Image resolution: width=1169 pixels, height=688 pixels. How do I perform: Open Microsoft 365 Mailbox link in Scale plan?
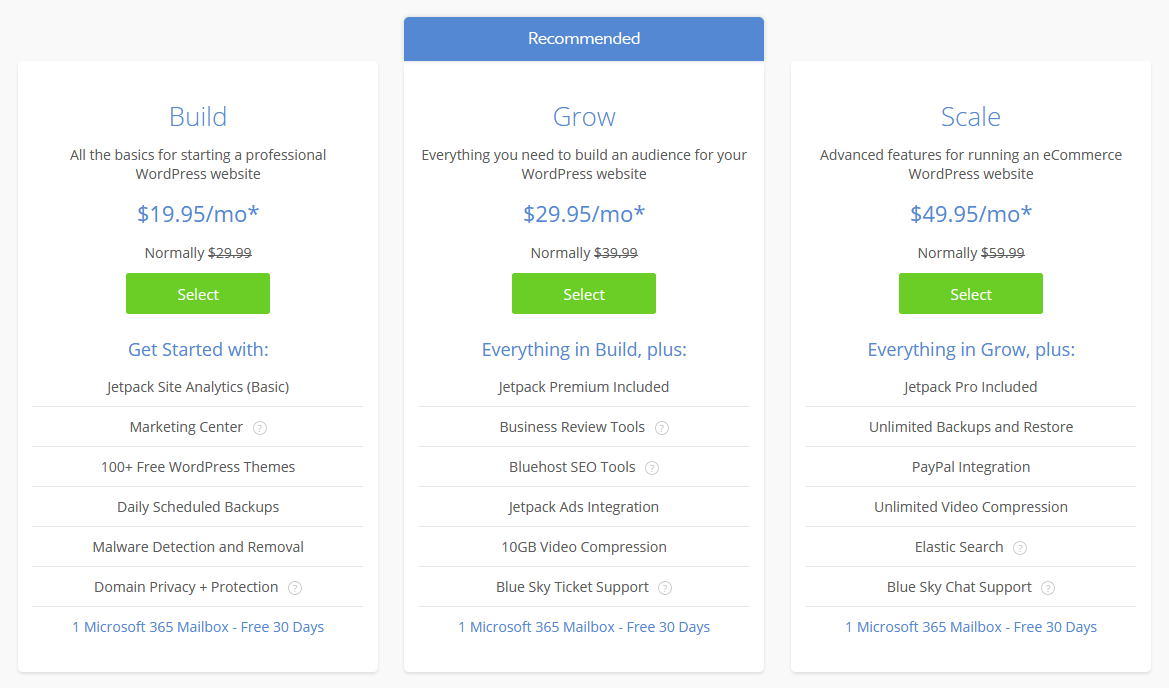point(971,627)
